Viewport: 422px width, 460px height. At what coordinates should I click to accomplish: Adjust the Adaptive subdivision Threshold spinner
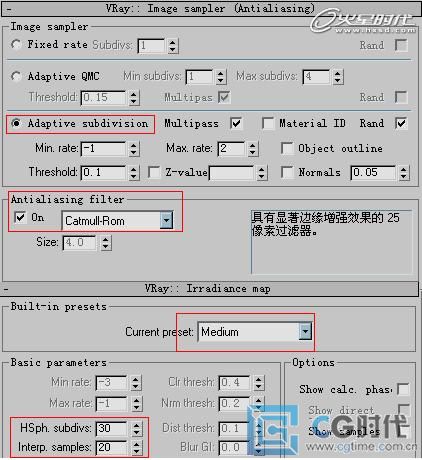tap(134, 173)
